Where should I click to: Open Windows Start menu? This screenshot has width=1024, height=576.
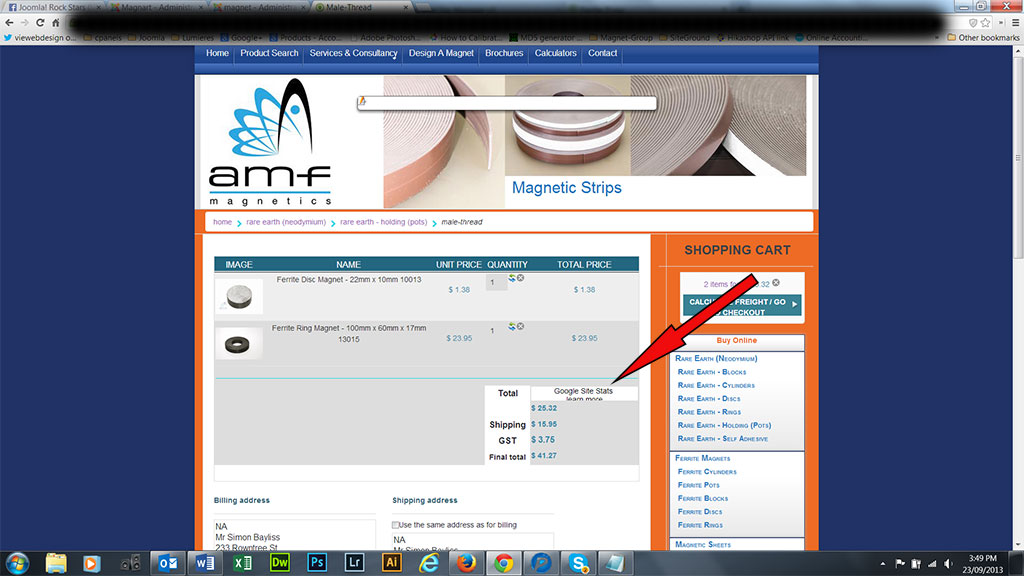pos(17,563)
